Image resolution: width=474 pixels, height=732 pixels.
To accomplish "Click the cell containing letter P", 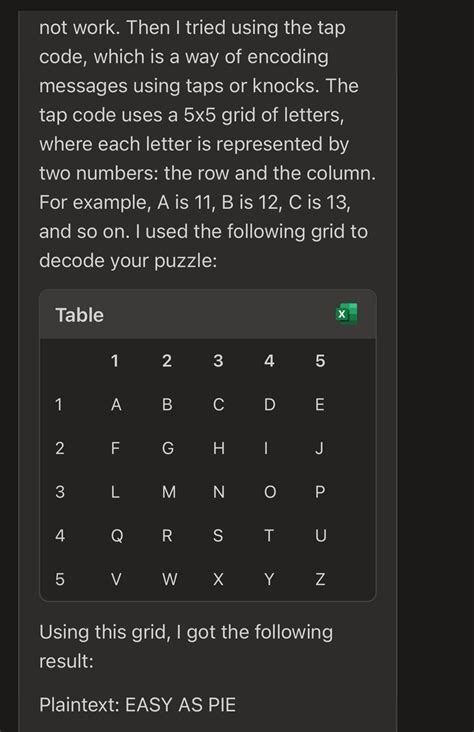I will click(320, 492).
